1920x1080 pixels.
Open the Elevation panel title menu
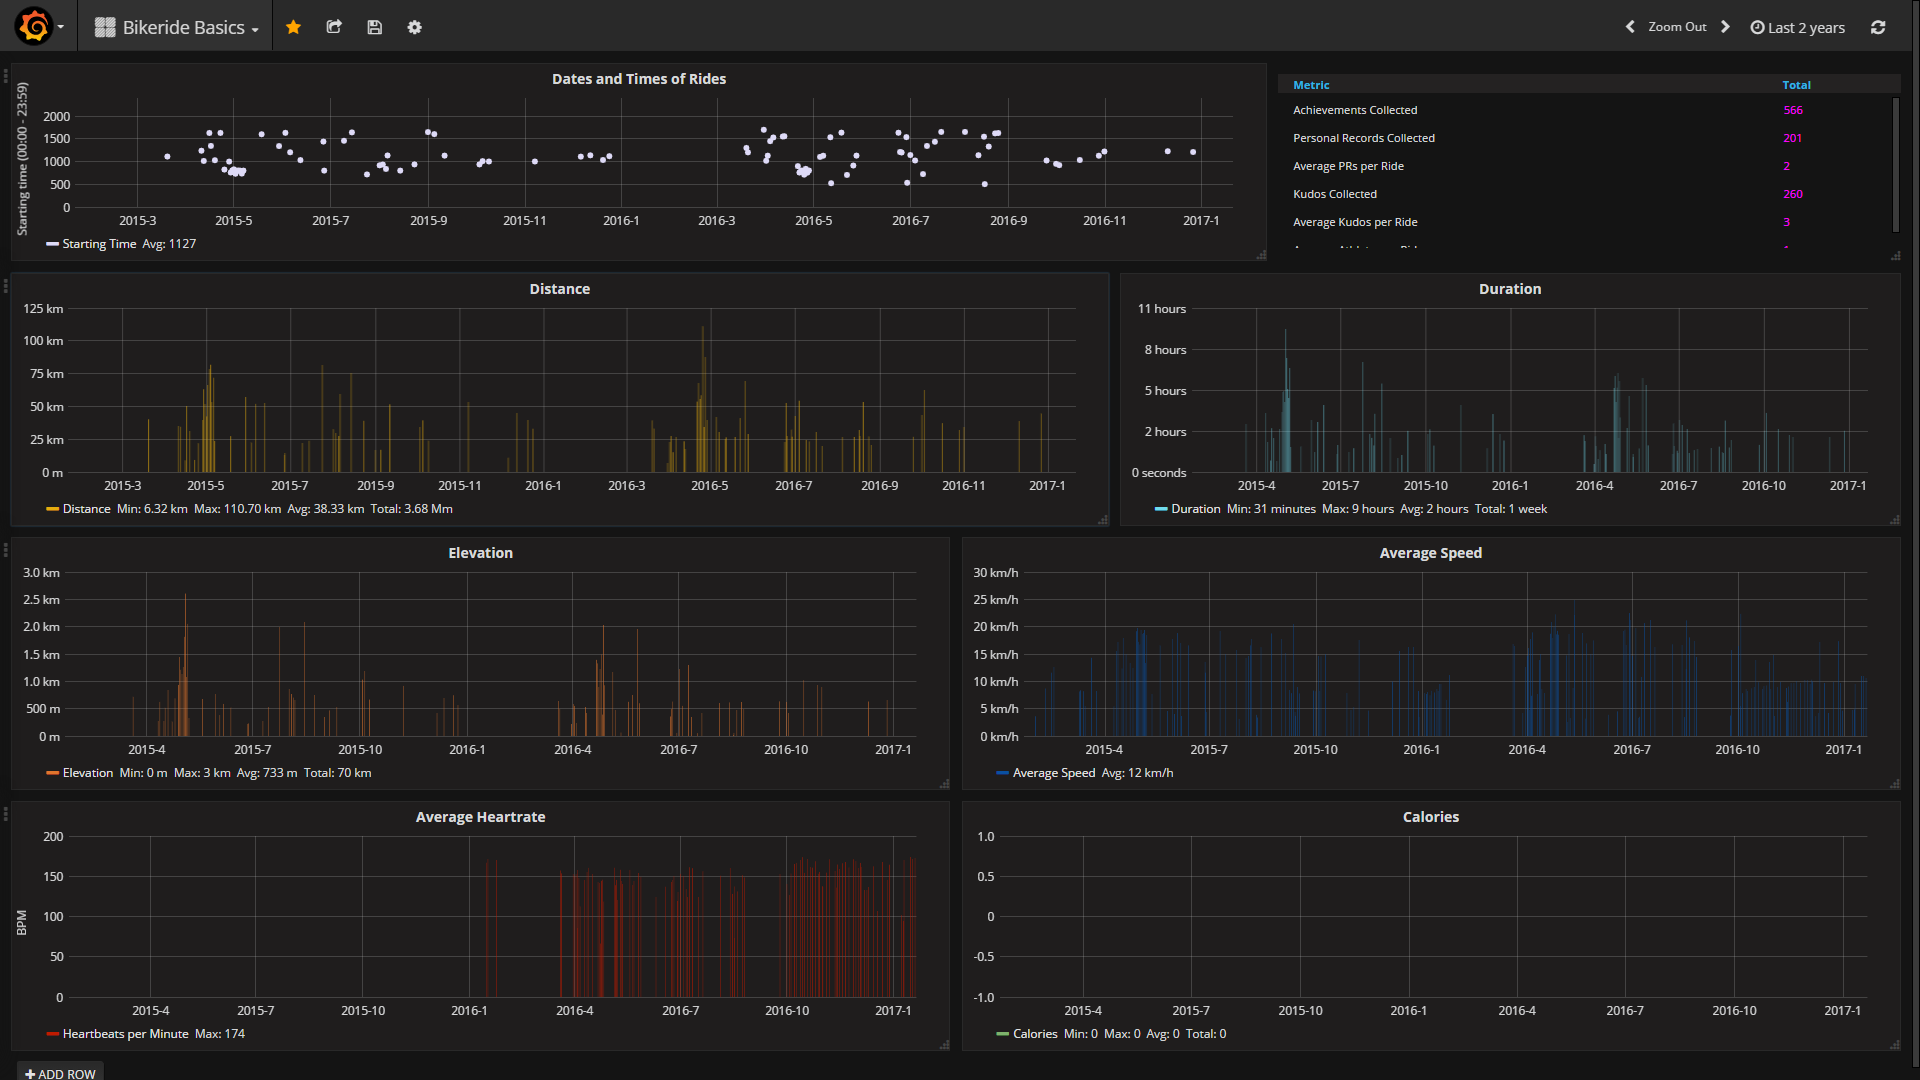[x=480, y=553]
